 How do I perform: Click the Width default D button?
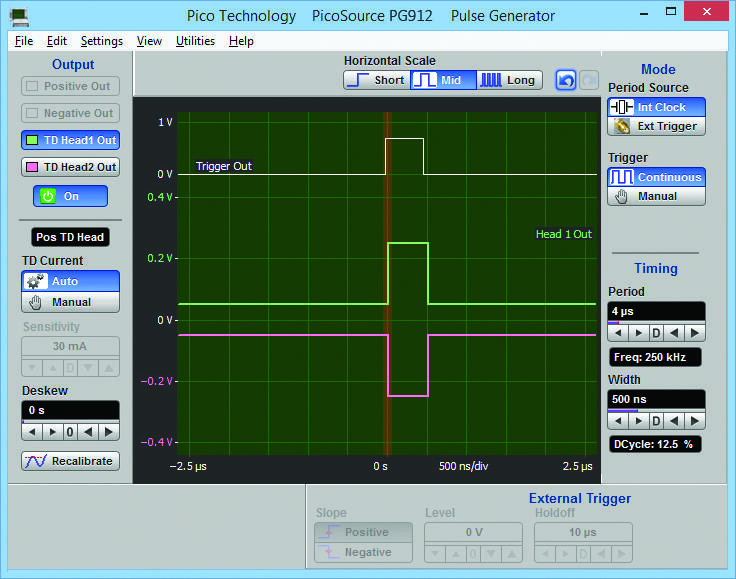(x=657, y=421)
